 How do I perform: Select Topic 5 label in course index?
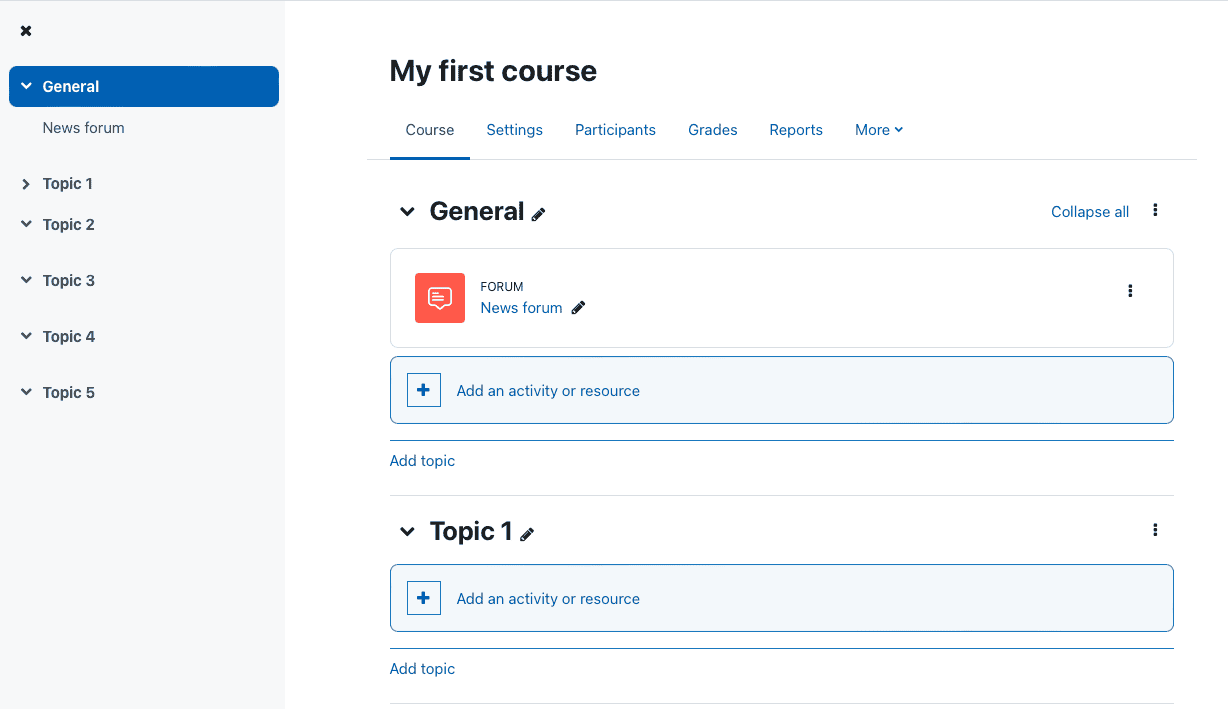(x=69, y=393)
